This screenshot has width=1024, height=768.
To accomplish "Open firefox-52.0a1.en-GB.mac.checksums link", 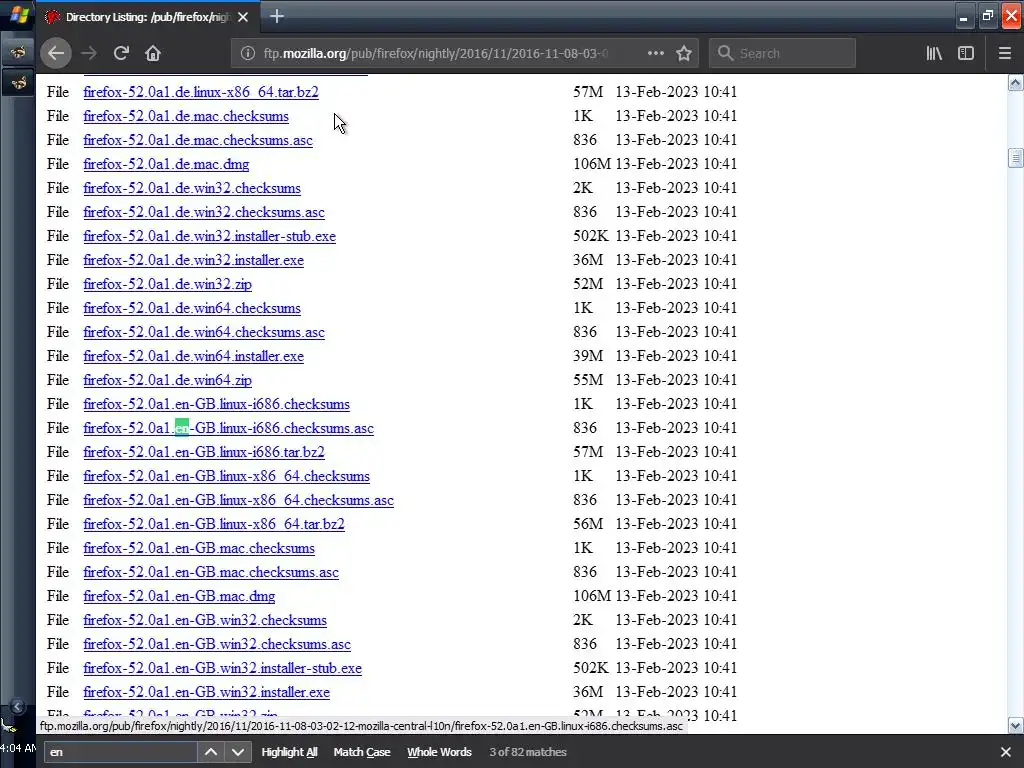I will coord(199,548).
